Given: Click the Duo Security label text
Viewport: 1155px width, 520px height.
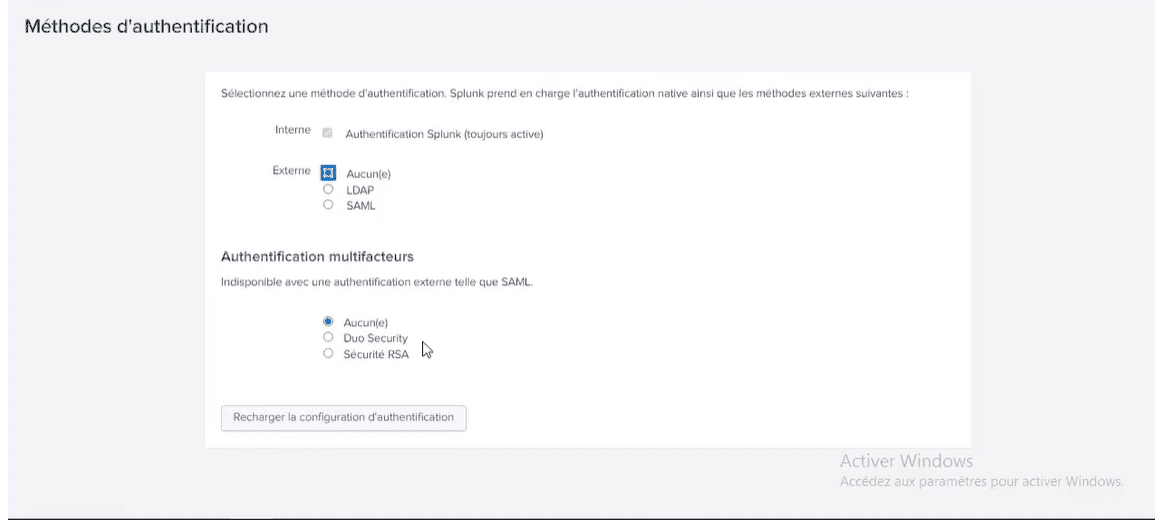Looking at the screenshot, I should click(376, 338).
